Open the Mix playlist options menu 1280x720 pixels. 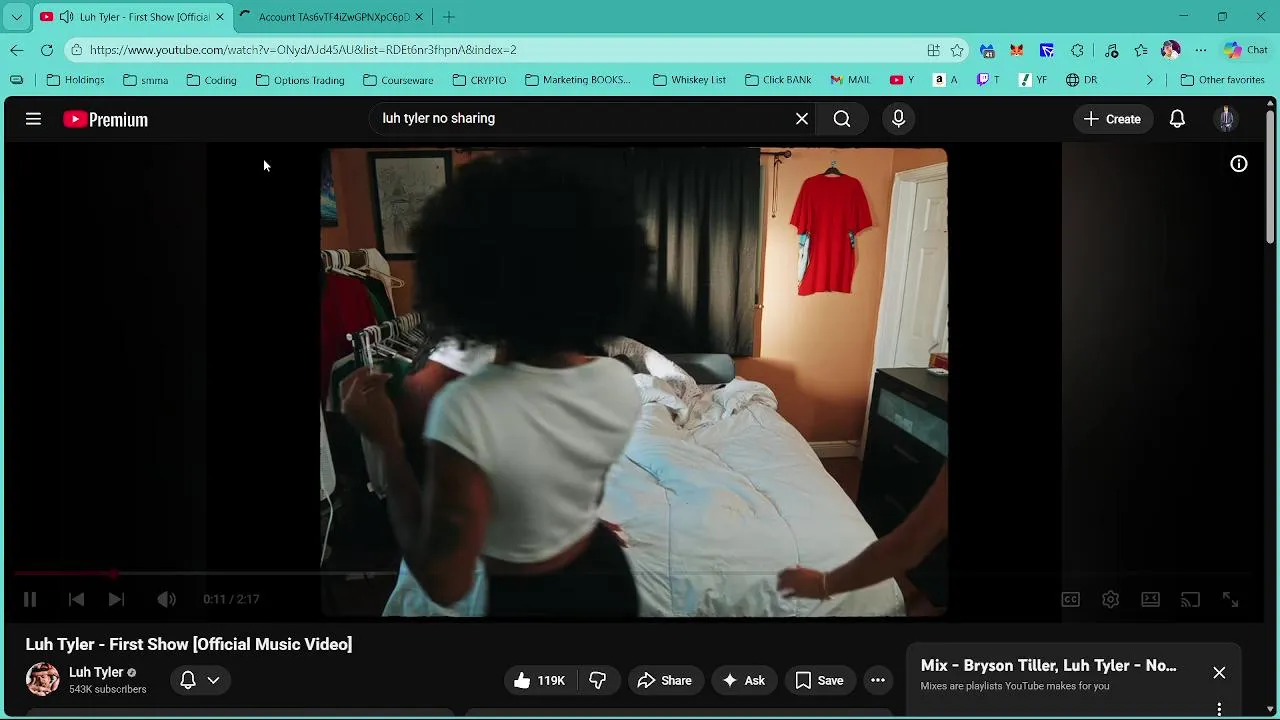pos(1219,709)
